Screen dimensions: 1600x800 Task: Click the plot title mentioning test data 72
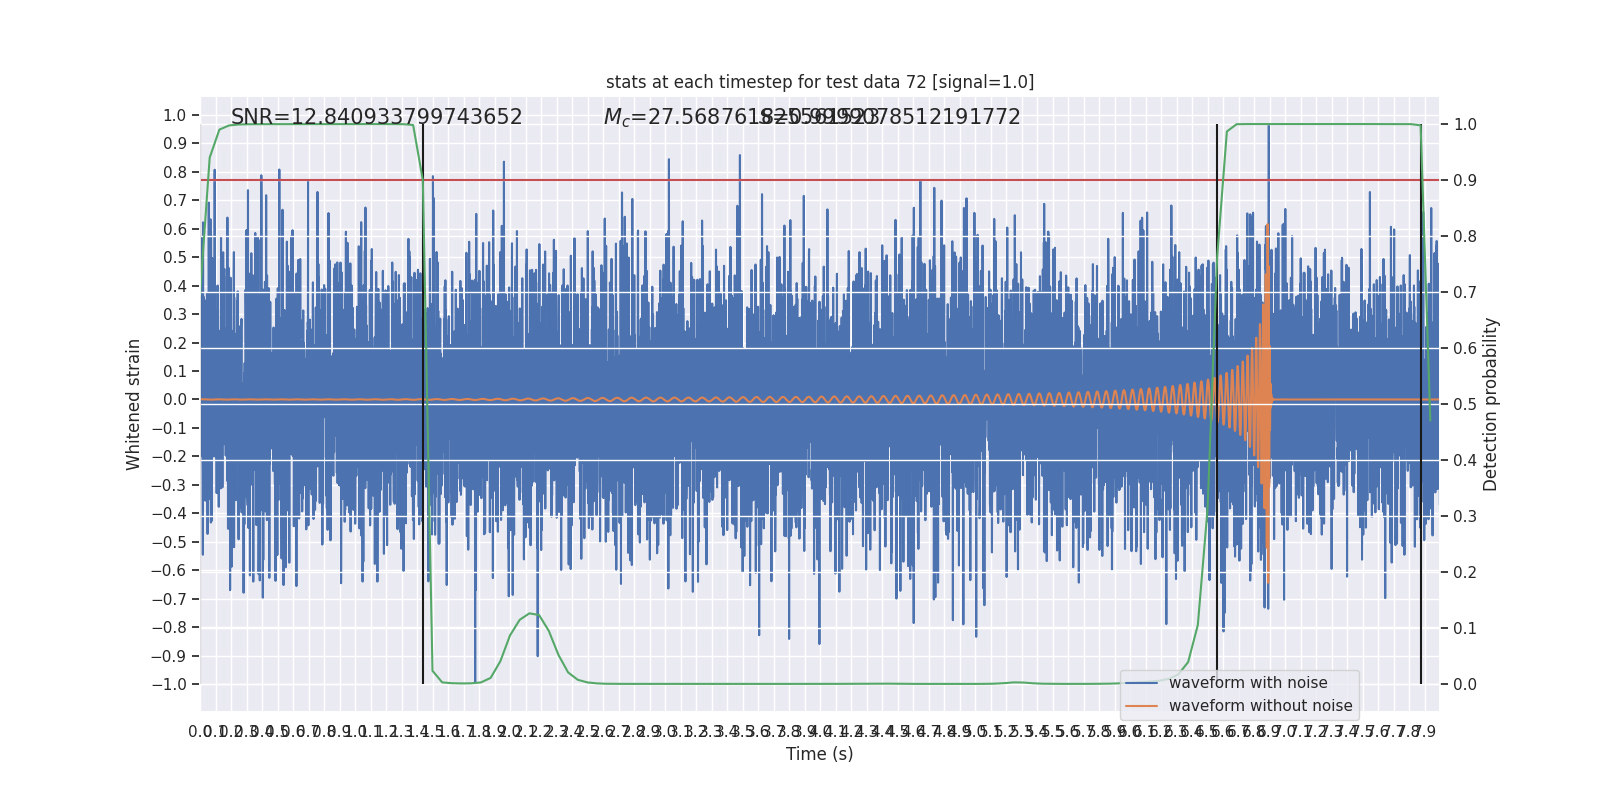819,82
